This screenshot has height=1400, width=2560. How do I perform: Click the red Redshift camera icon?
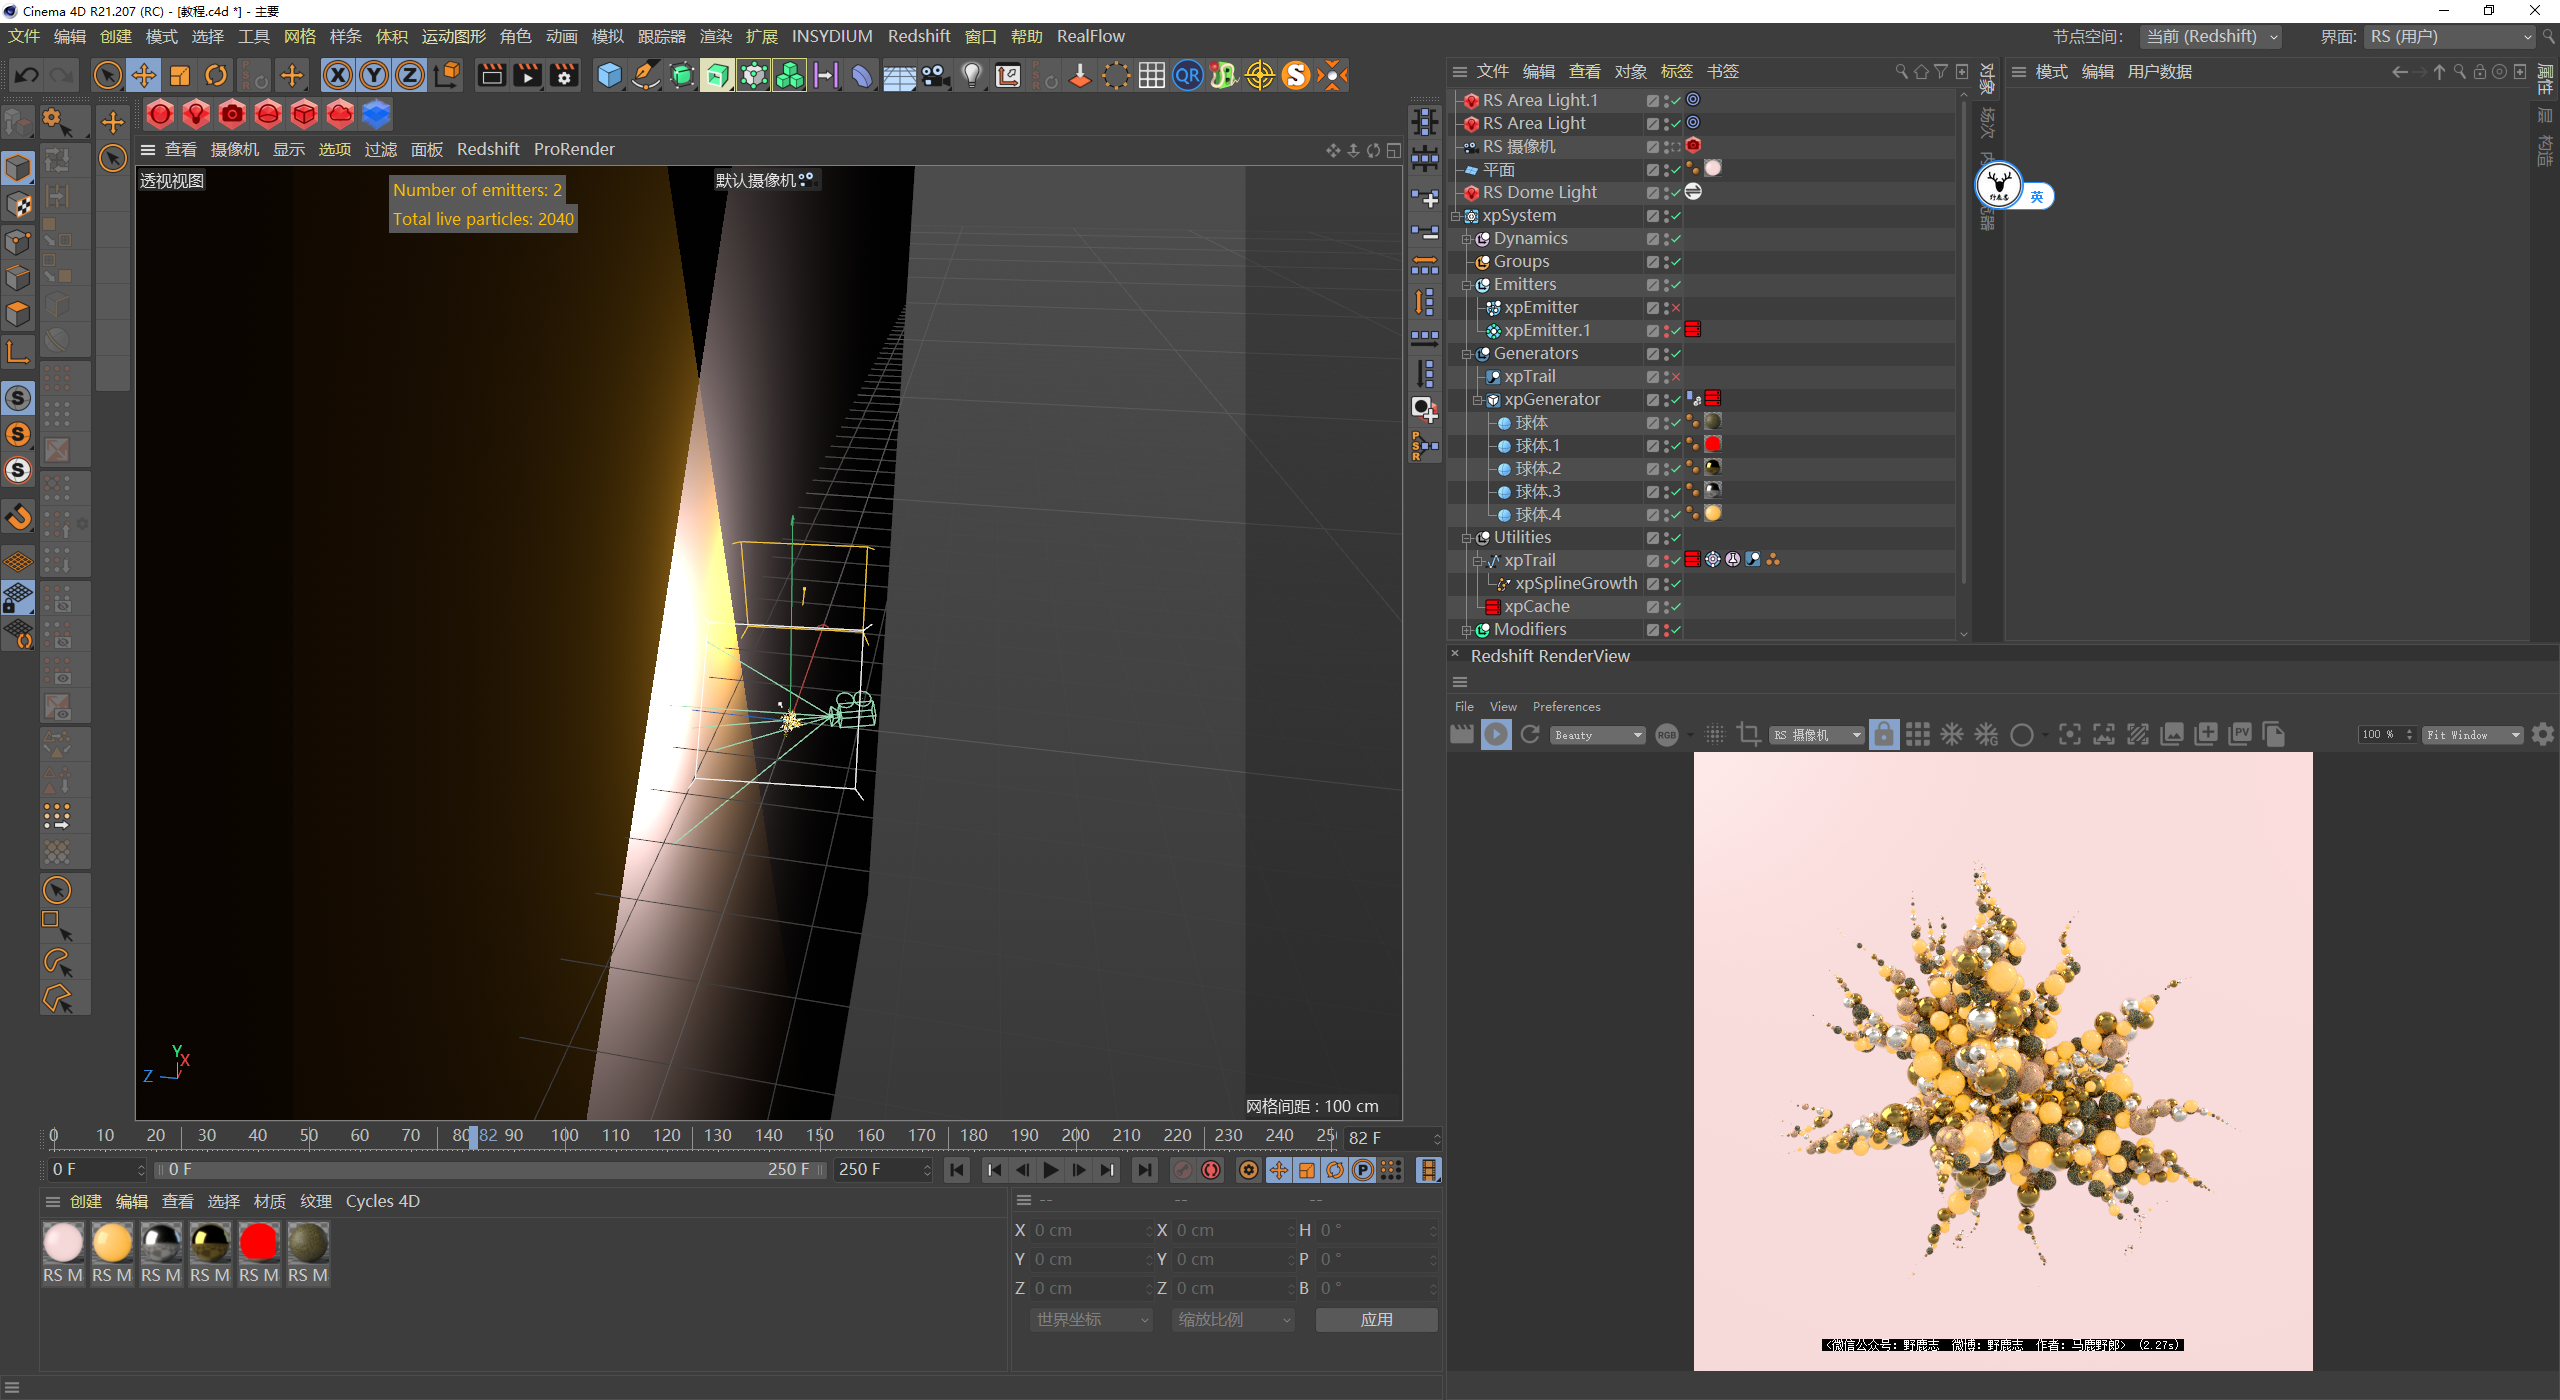coord(232,115)
